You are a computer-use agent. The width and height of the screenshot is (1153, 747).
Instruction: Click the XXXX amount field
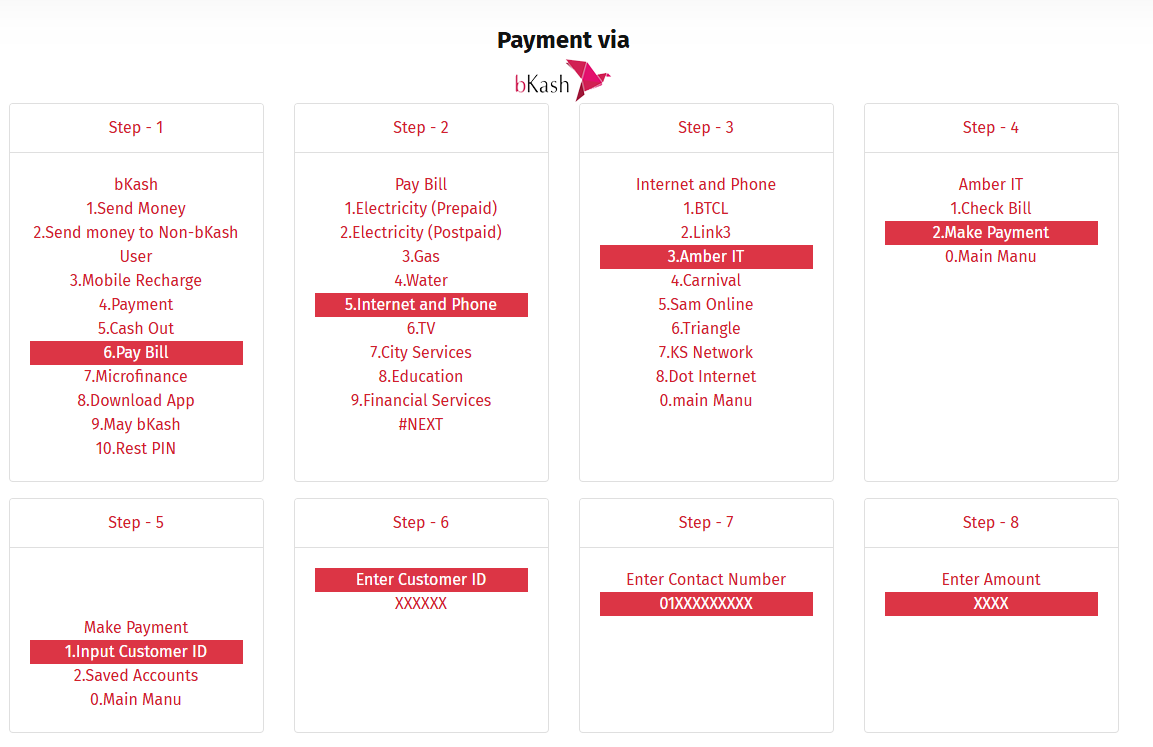(991, 604)
